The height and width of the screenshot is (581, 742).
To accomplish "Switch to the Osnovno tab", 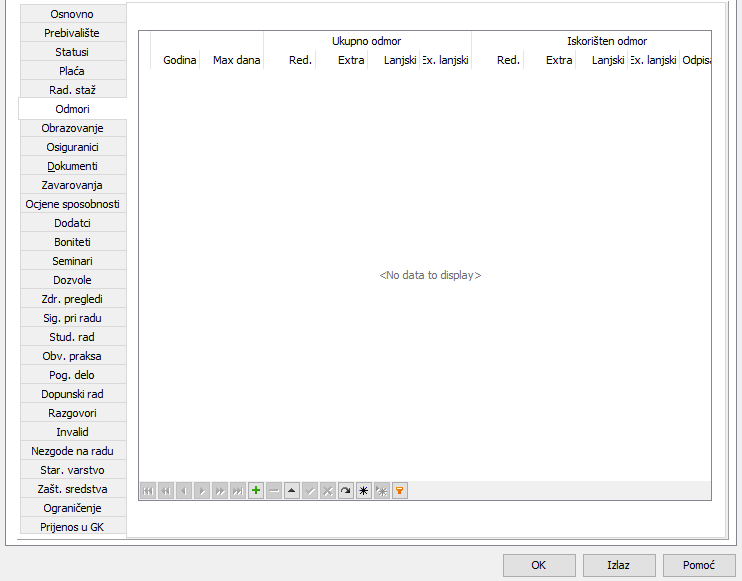I will coord(72,14).
